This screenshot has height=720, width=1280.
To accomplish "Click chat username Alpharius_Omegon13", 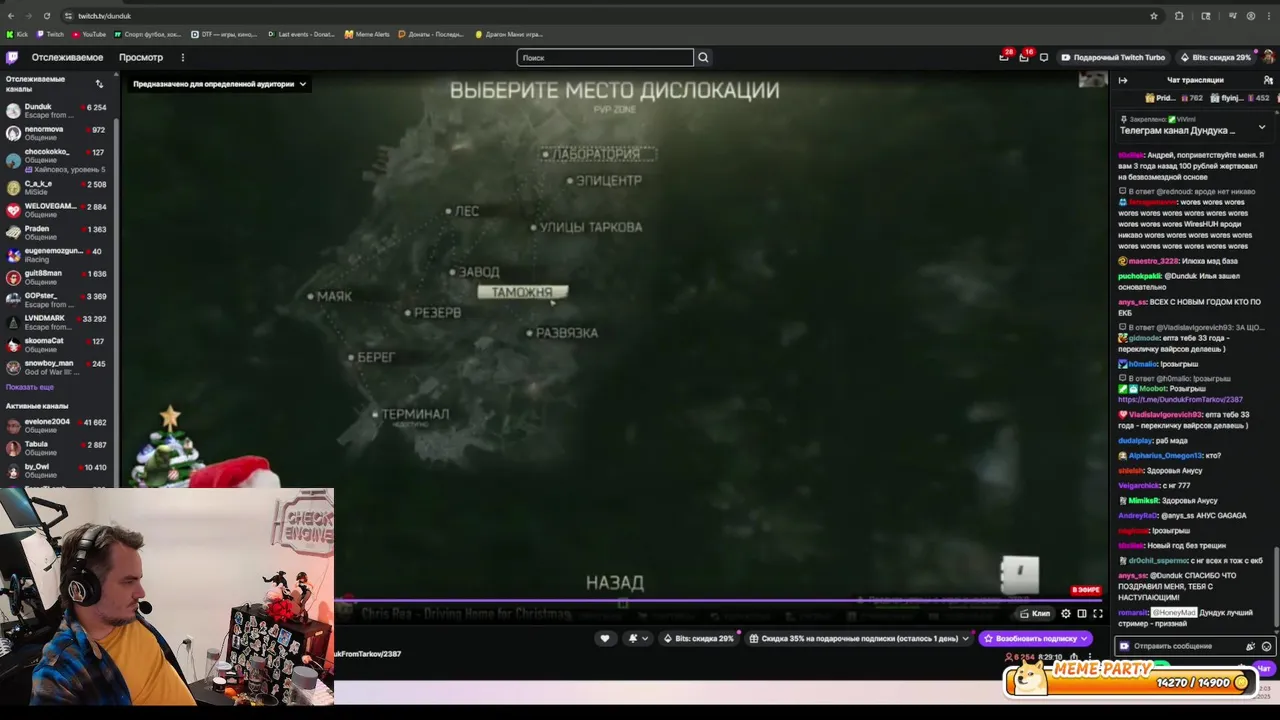I will [1165, 455].
